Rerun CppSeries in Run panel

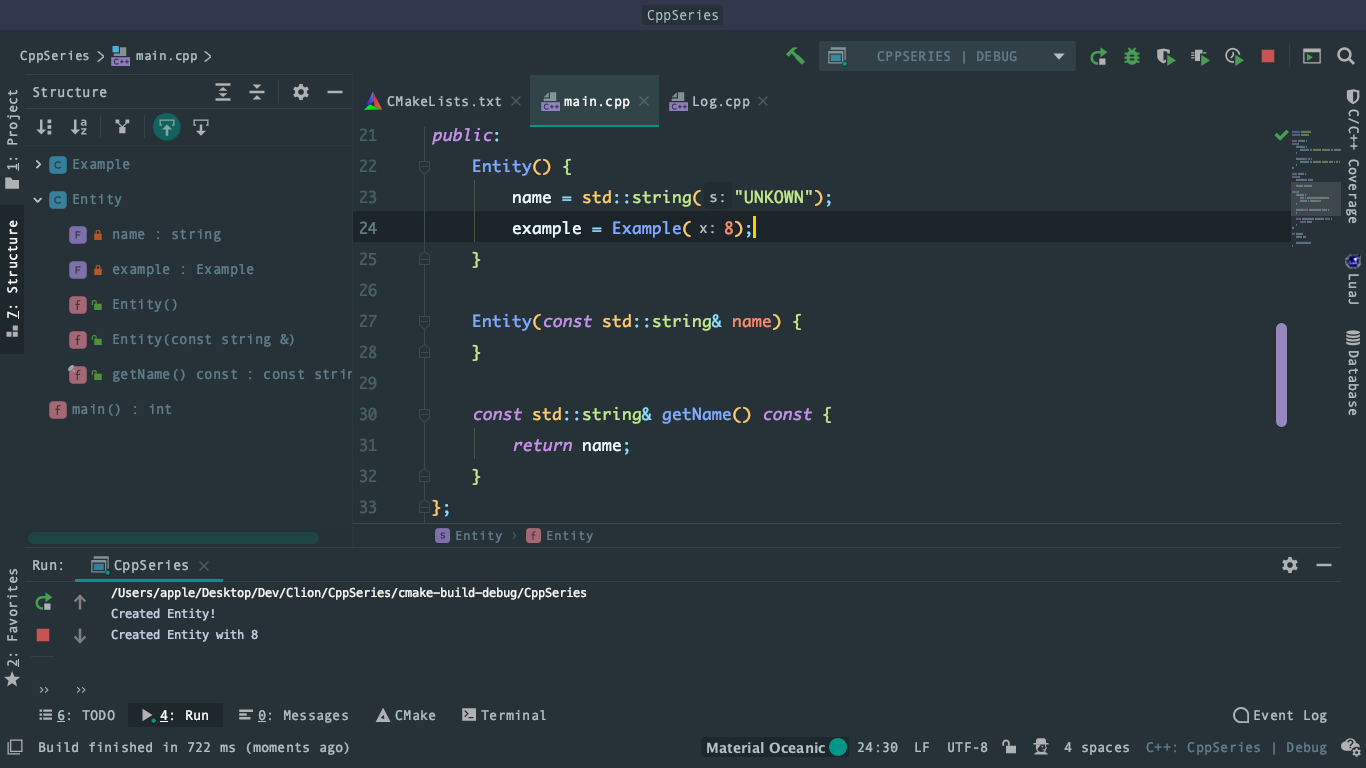point(43,602)
